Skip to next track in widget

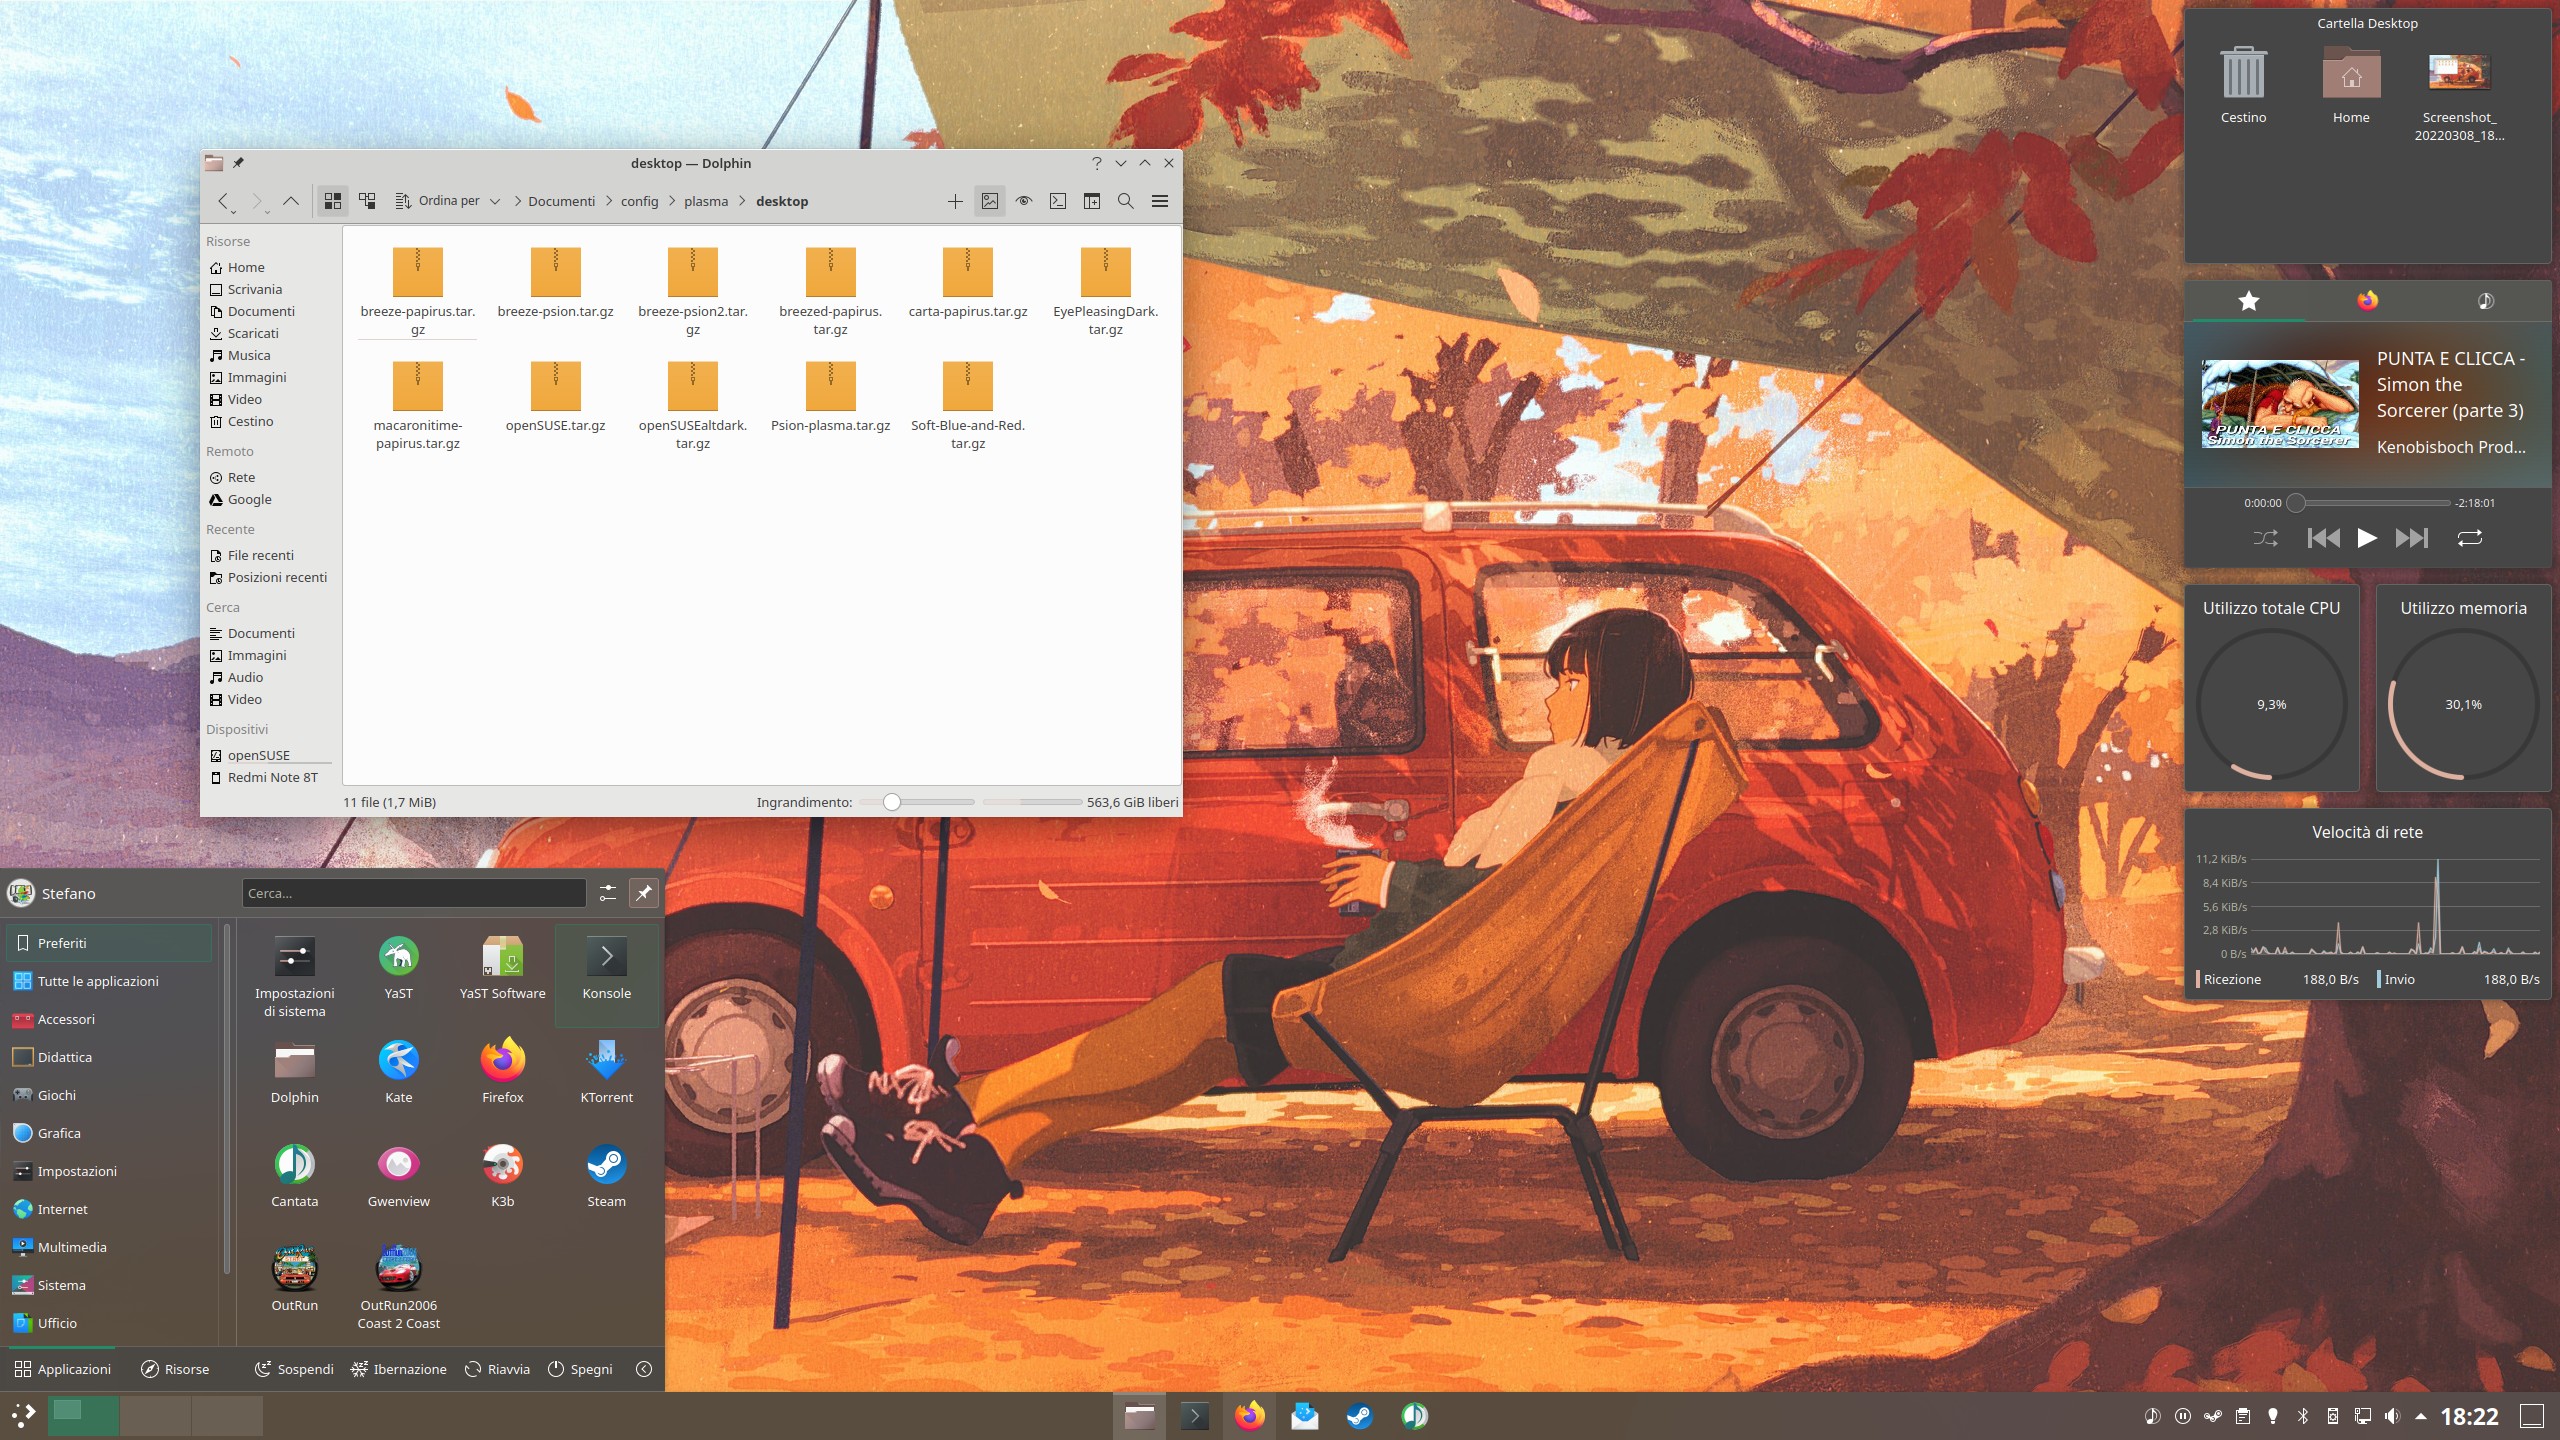pyautogui.click(x=2411, y=538)
